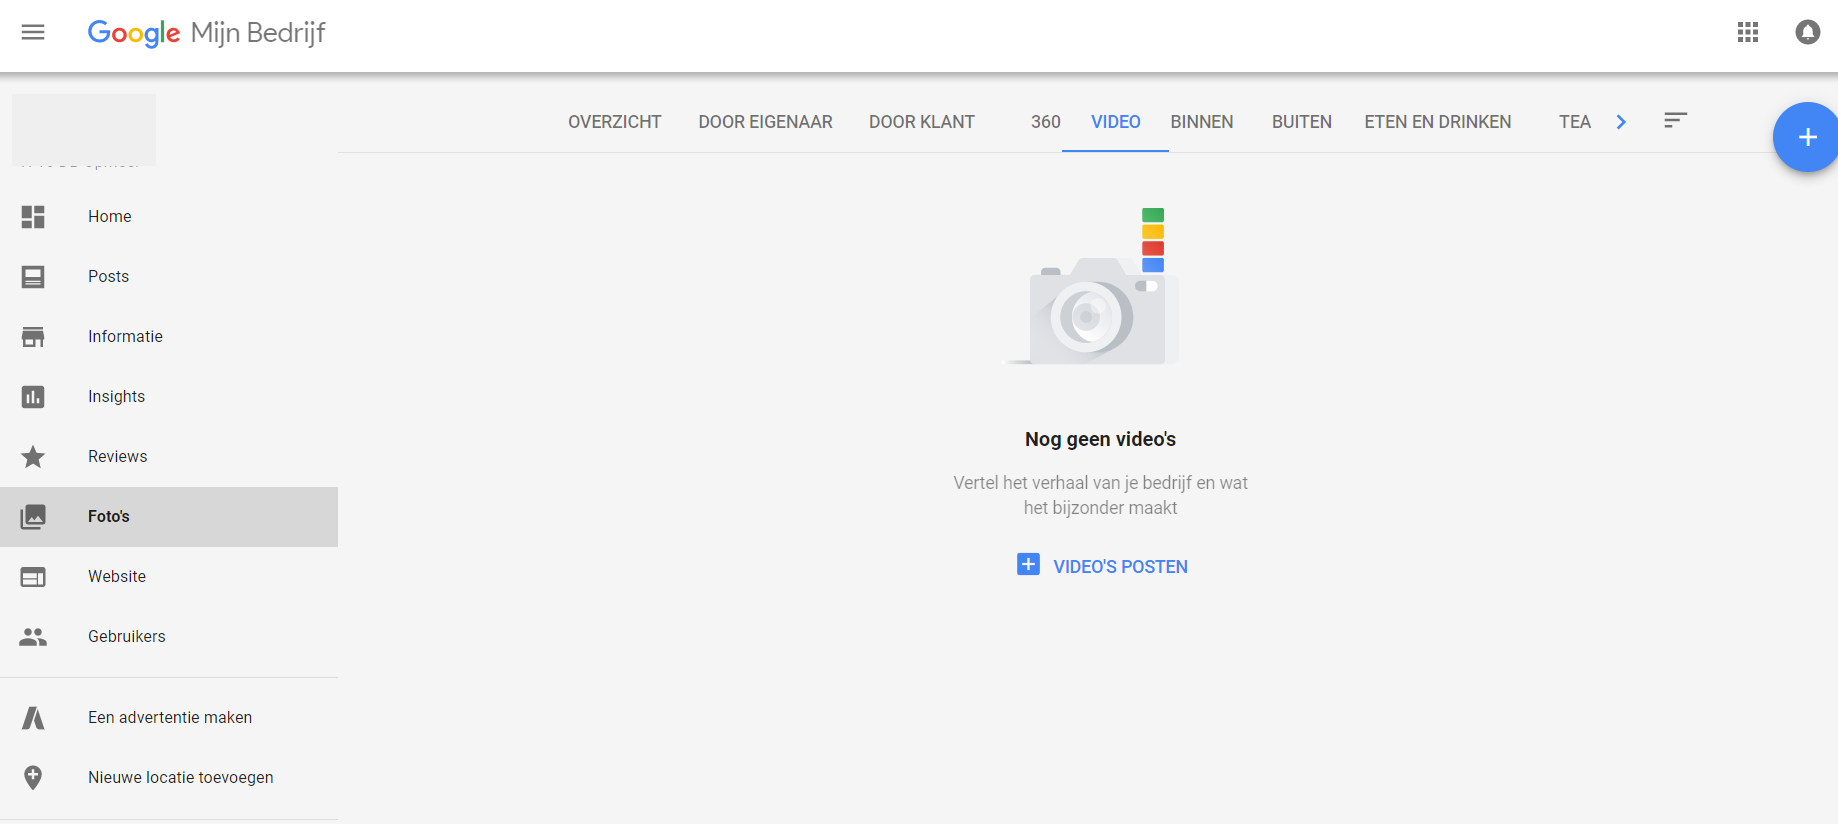Click the VIDEO'S POSTEN link
Screen dimensions: 1838x824
click(x=1119, y=567)
